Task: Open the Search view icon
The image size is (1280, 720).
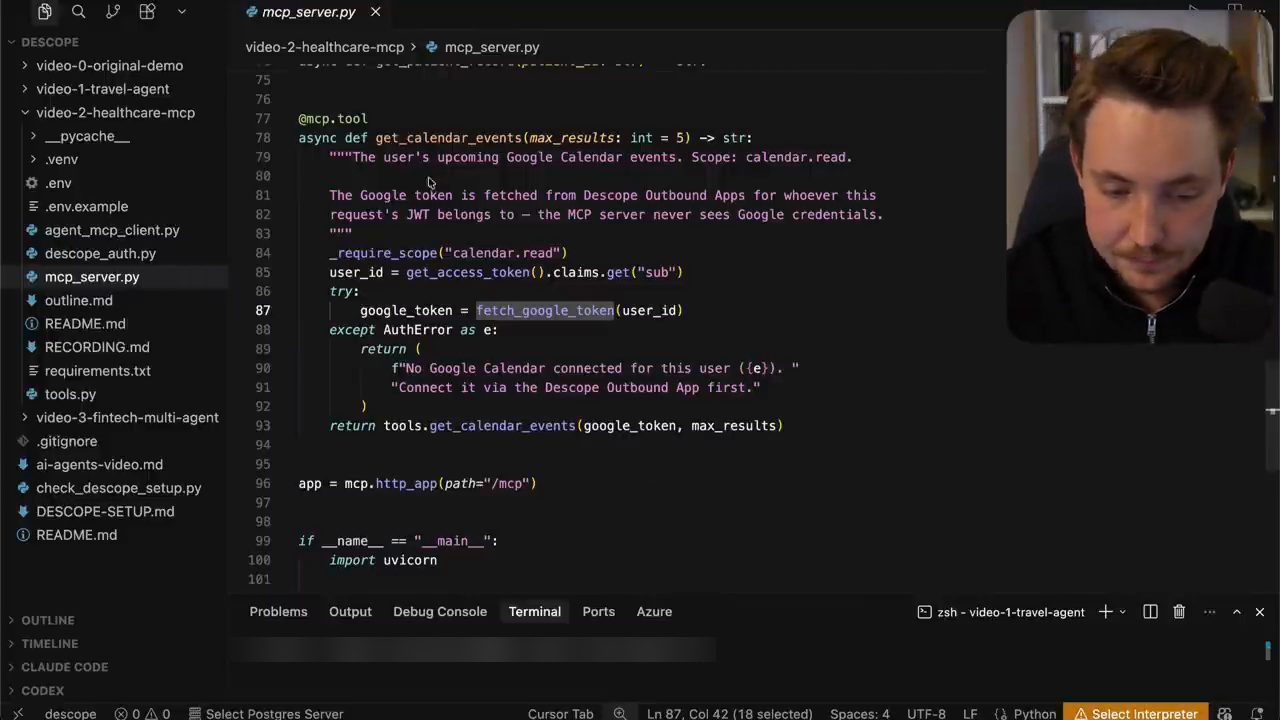Action: (x=79, y=12)
